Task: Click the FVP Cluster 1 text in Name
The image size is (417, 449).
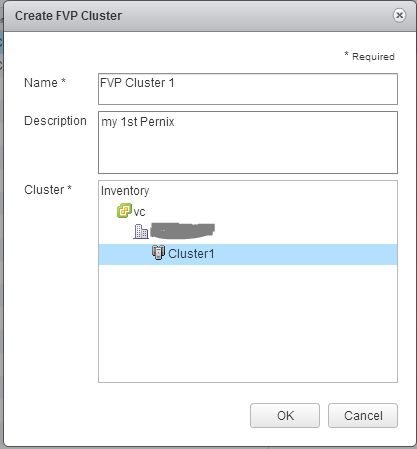Action: tap(137, 83)
